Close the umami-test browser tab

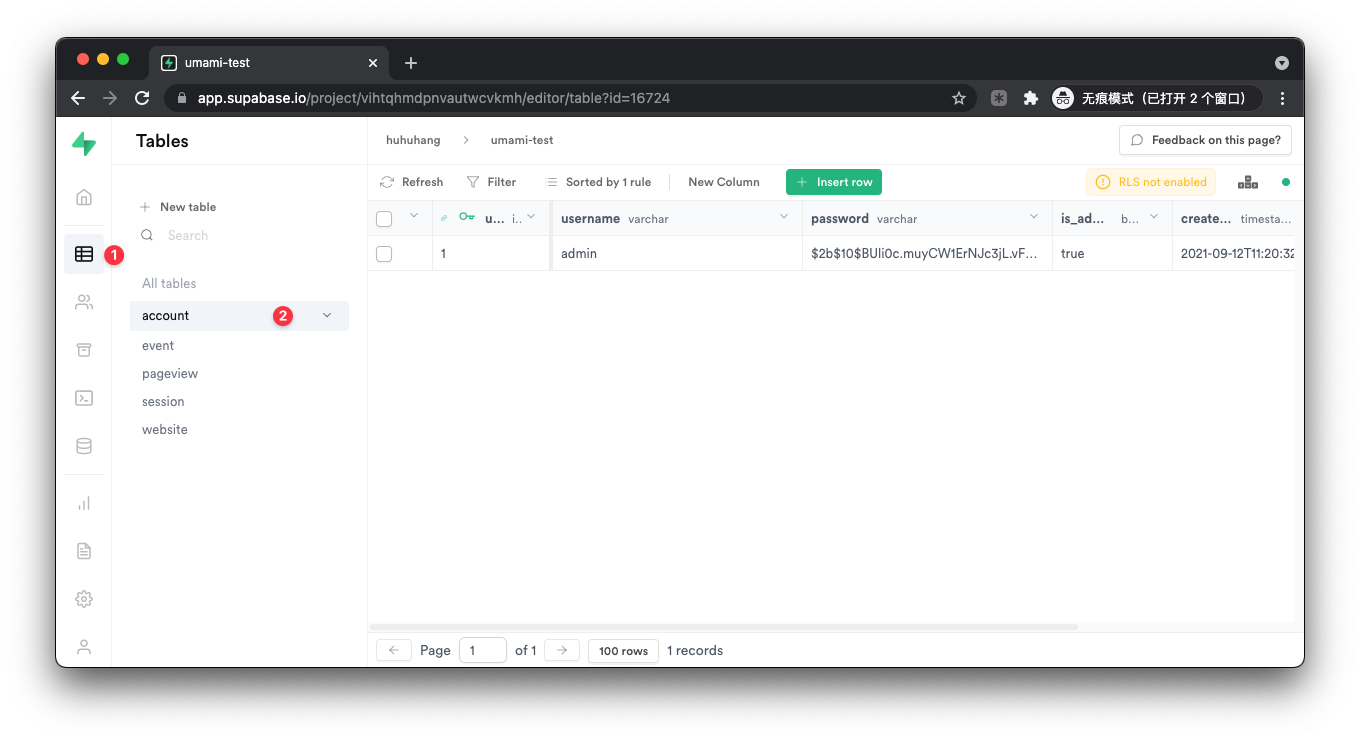coord(373,63)
